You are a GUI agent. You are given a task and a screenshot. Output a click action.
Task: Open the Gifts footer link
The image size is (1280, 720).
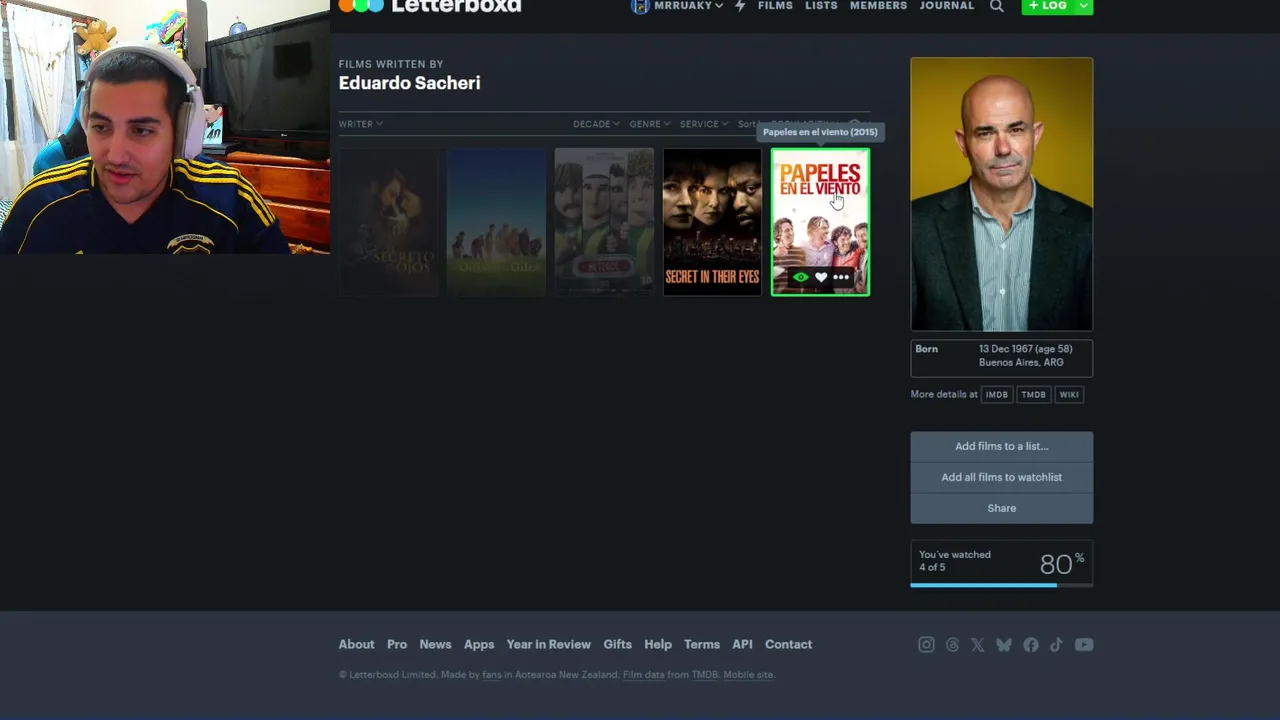(617, 645)
